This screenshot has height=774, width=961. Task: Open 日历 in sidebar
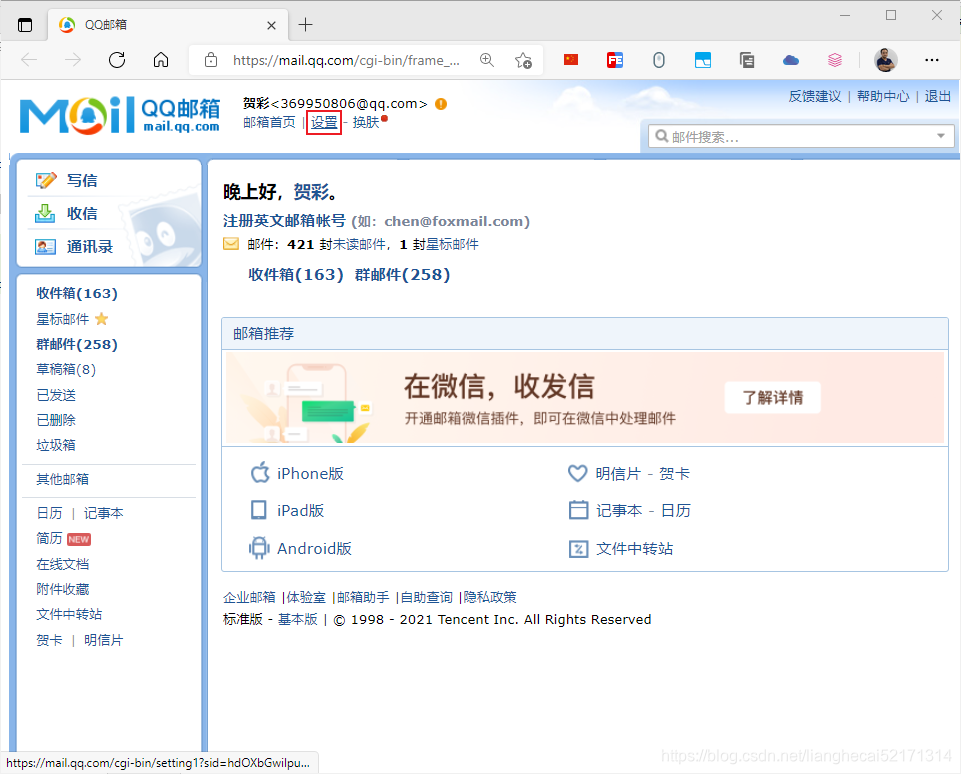coord(49,513)
